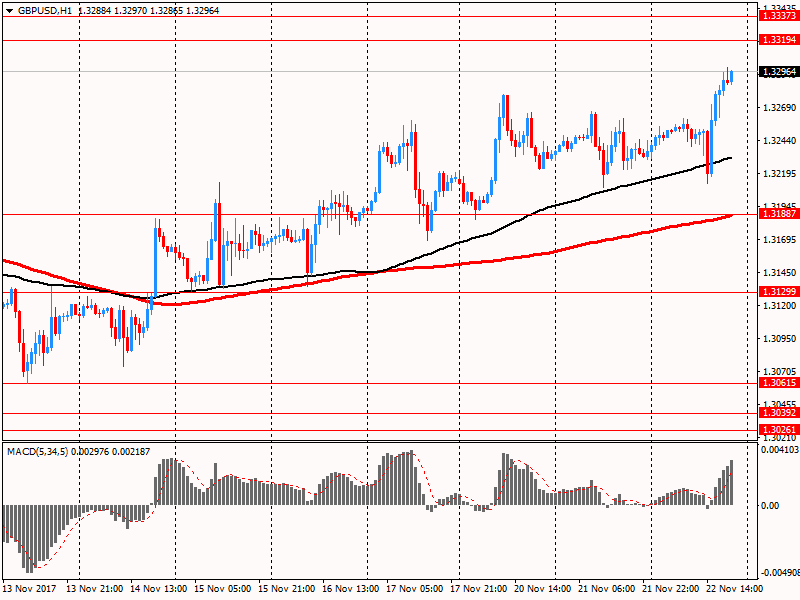Click the 17 Nov 05:00 time axis label
The height and width of the screenshot is (600, 800).
point(415,589)
